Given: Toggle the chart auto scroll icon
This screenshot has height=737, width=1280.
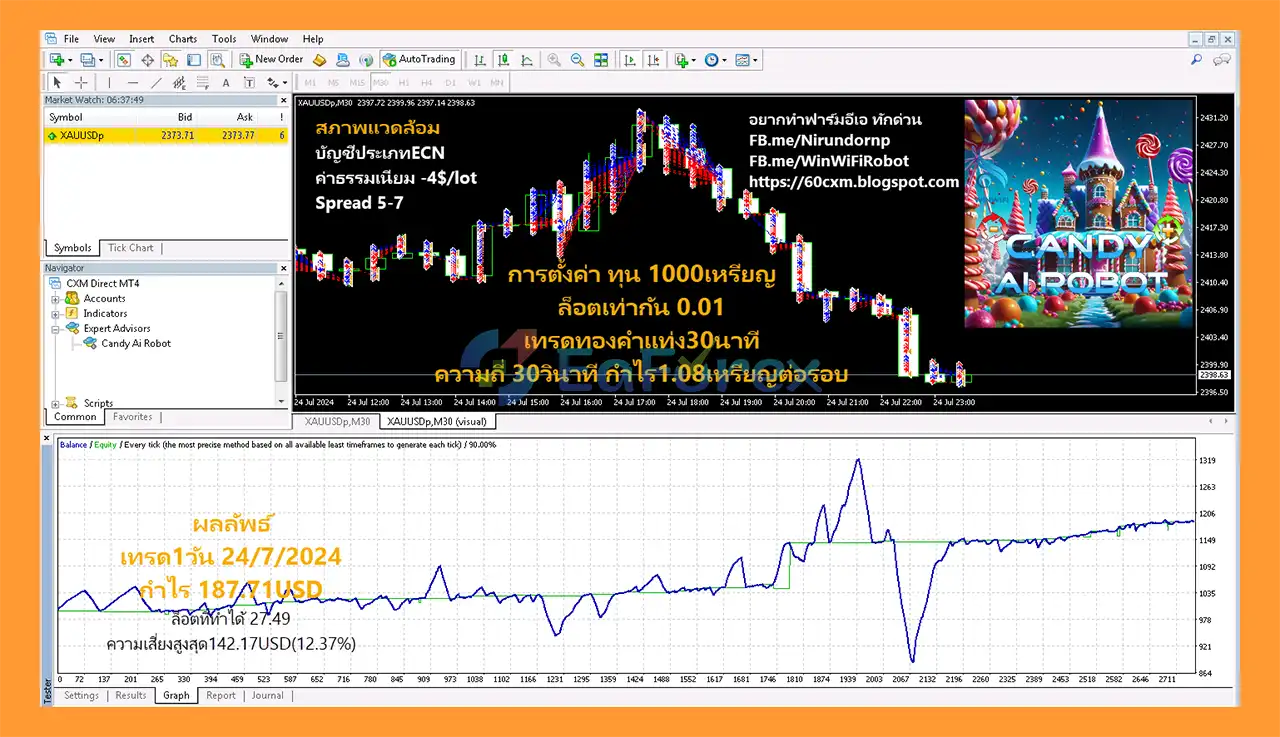Looking at the screenshot, I should pos(629,60).
